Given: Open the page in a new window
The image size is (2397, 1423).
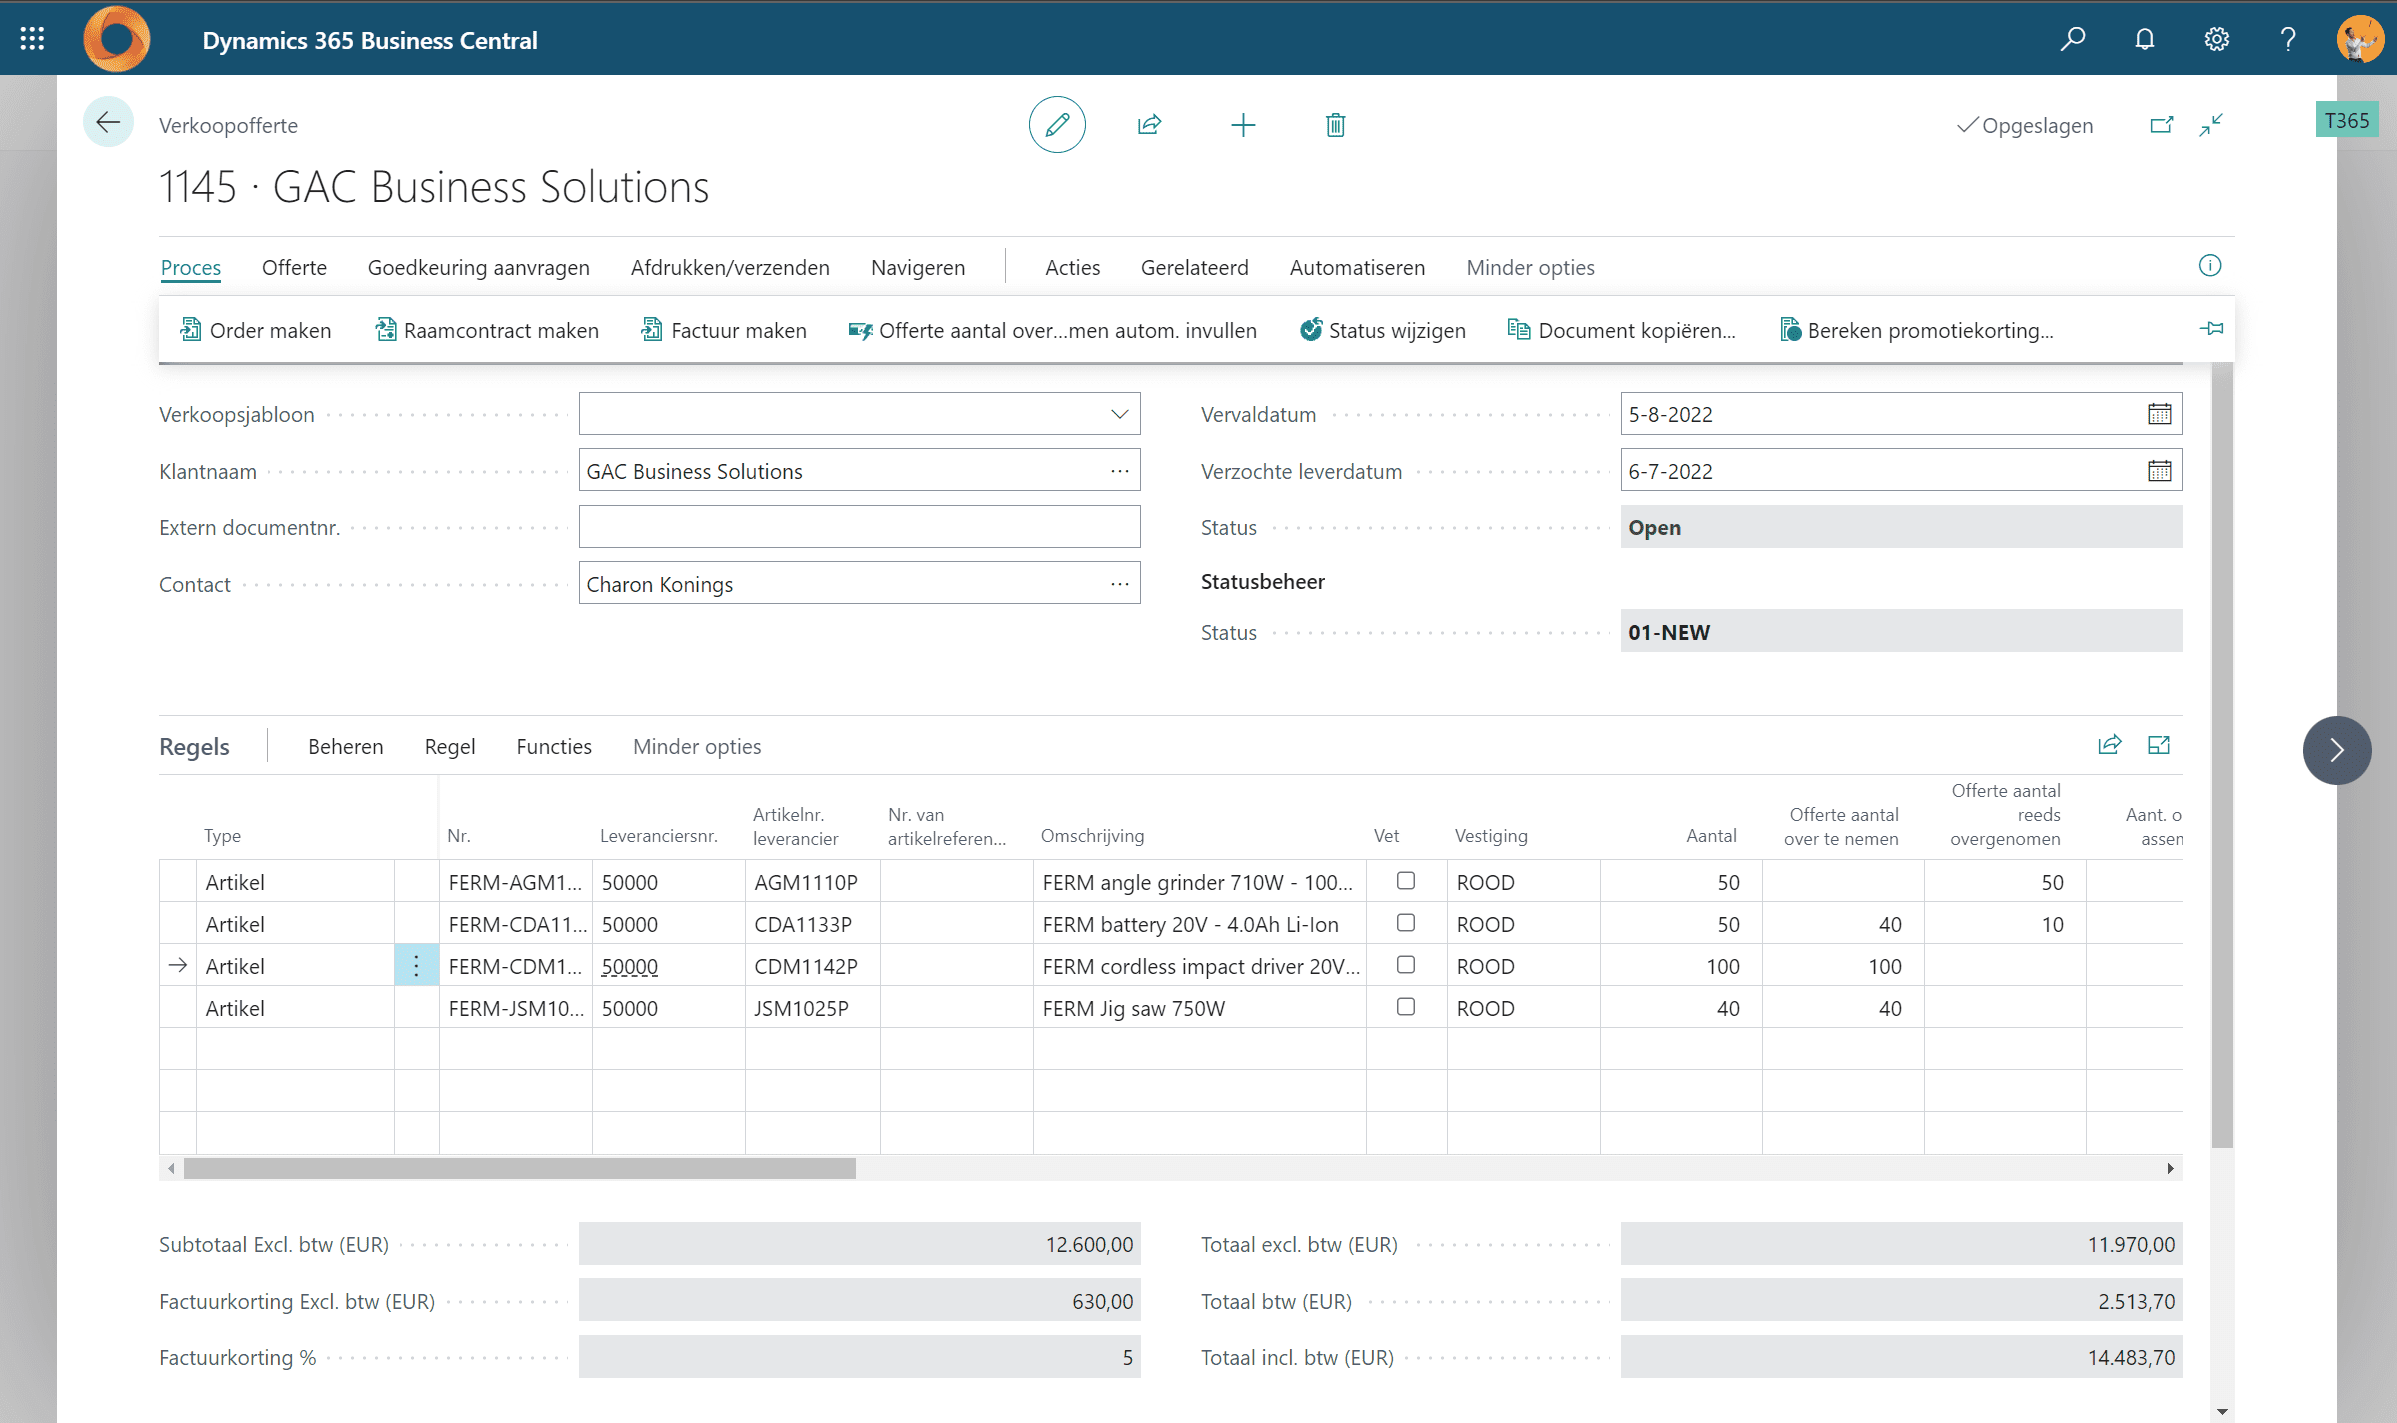Looking at the screenshot, I should tap(2161, 125).
